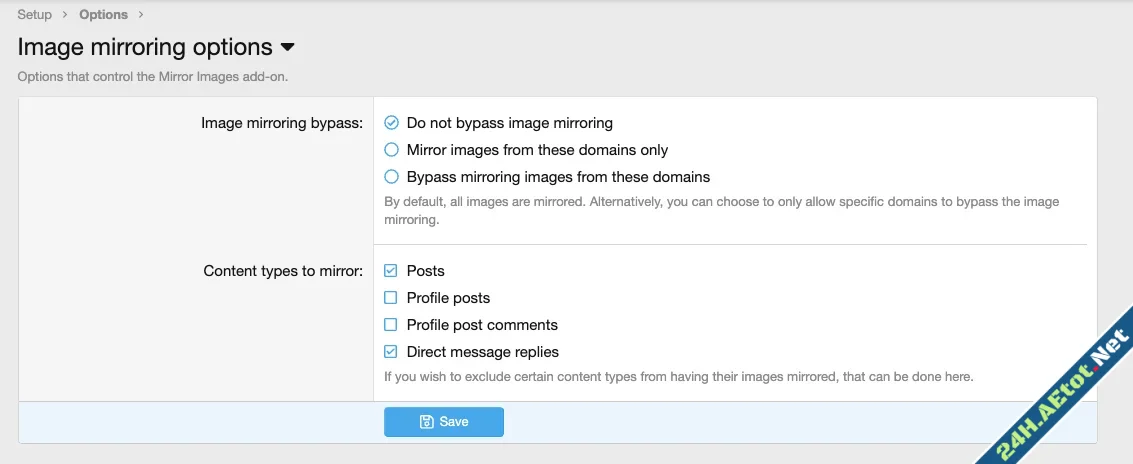
Task: Select "Do not bypass image mirroring" radio
Action: point(392,123)
